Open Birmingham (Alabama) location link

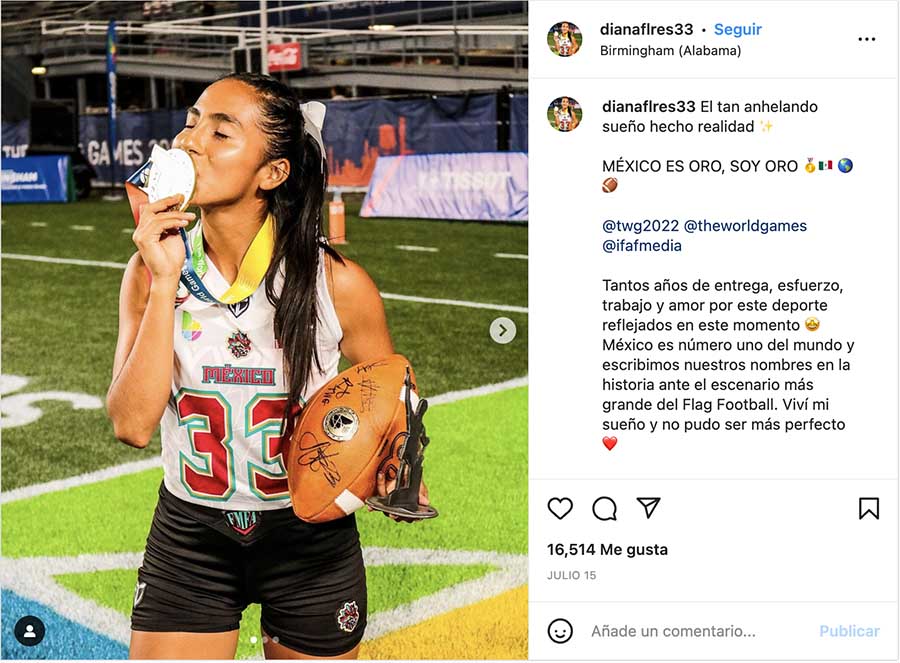[670, 51]
